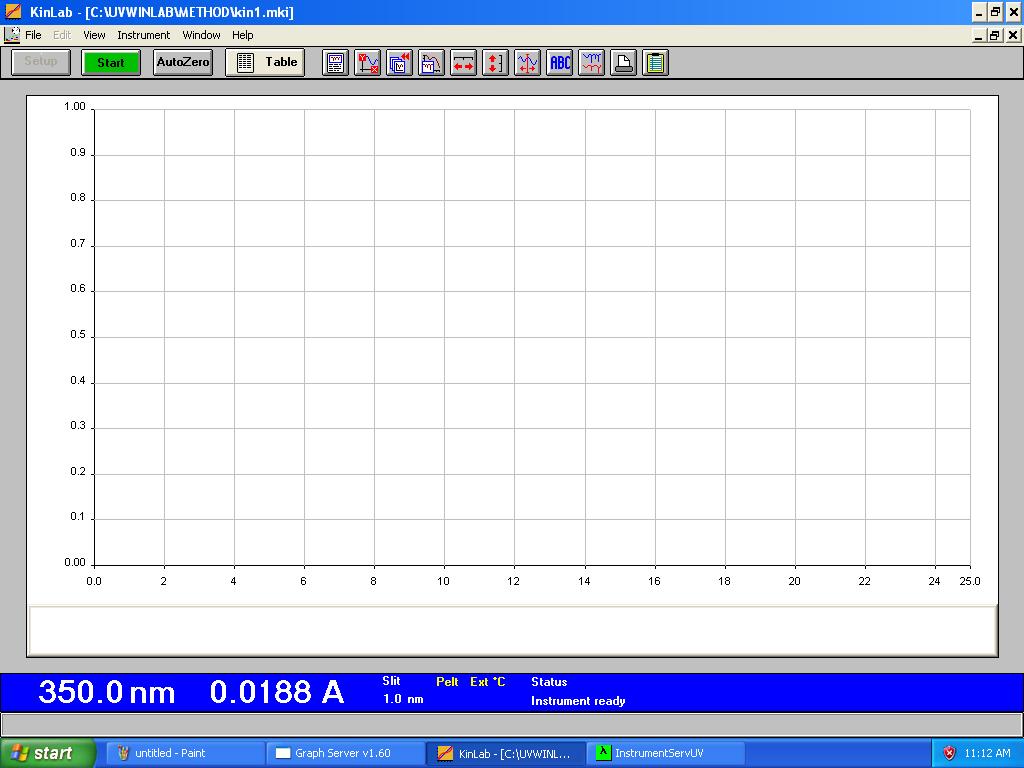
Task: Click the graph history icon
Action: 430,62
